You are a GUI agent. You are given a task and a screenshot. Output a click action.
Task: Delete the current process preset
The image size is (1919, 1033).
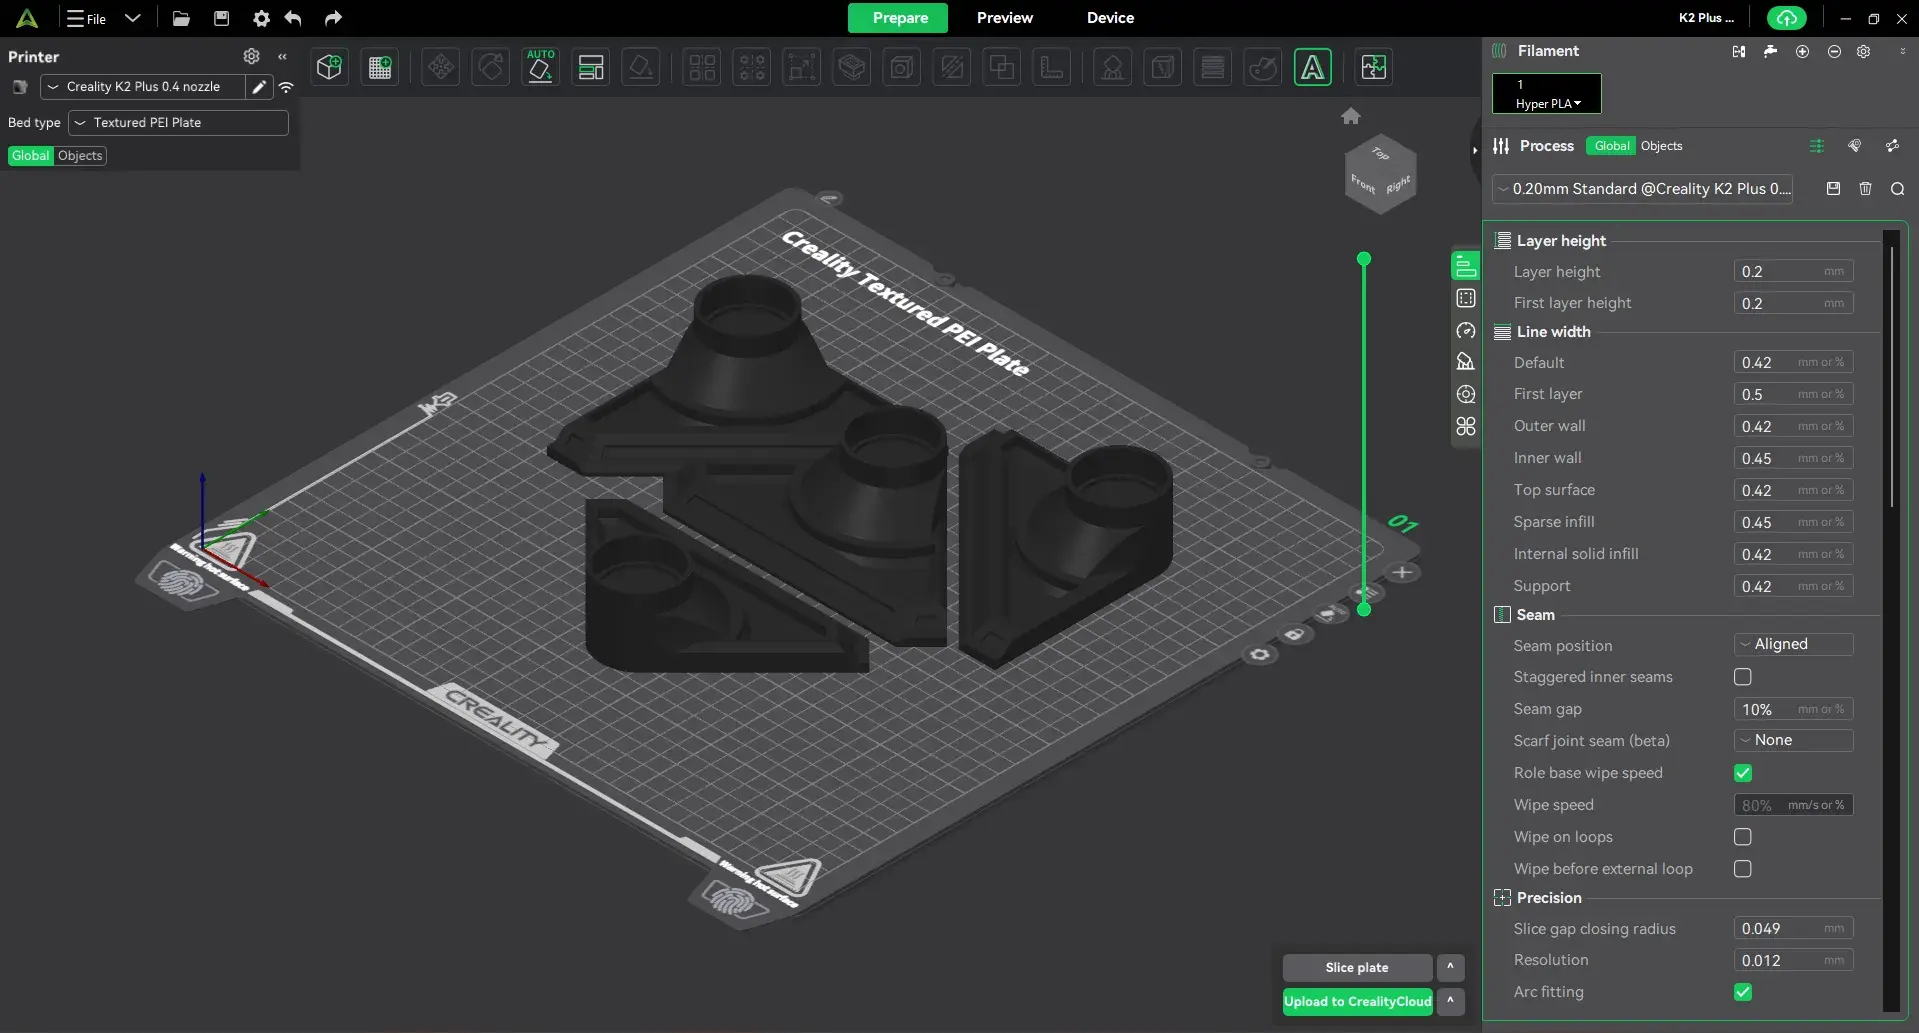[1865, 188]
